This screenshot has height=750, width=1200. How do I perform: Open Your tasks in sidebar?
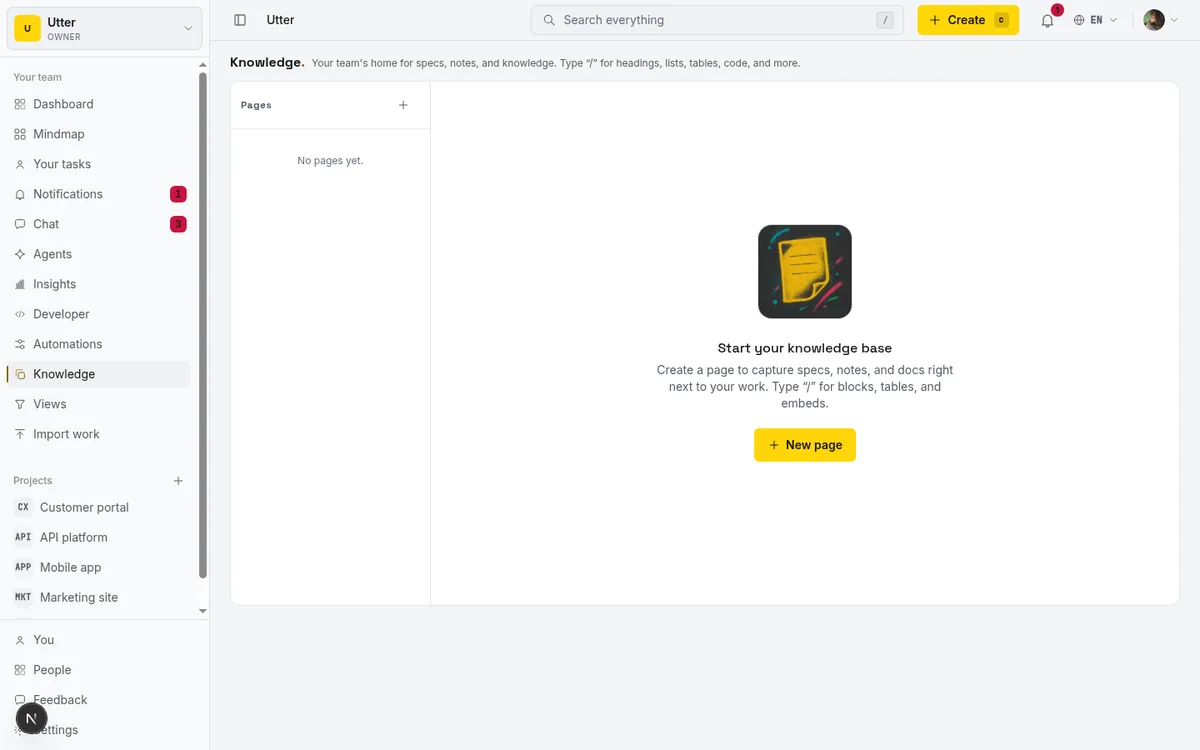click(x=98, y=164)
